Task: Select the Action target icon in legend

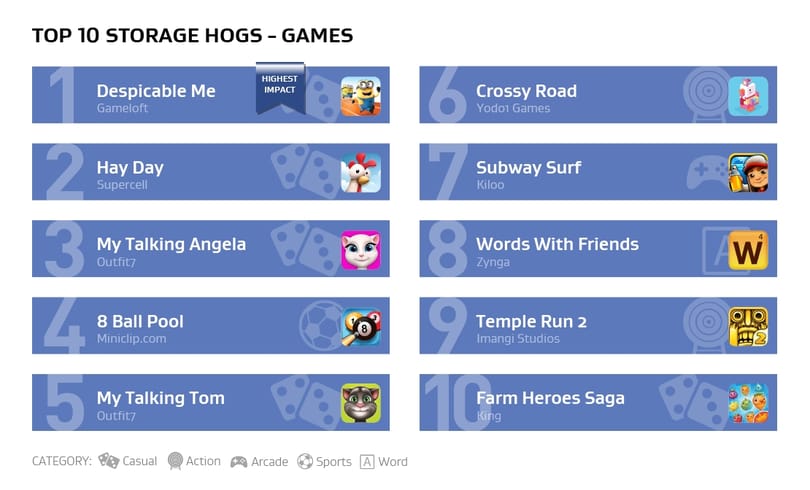Action: (x=176, y=461)
